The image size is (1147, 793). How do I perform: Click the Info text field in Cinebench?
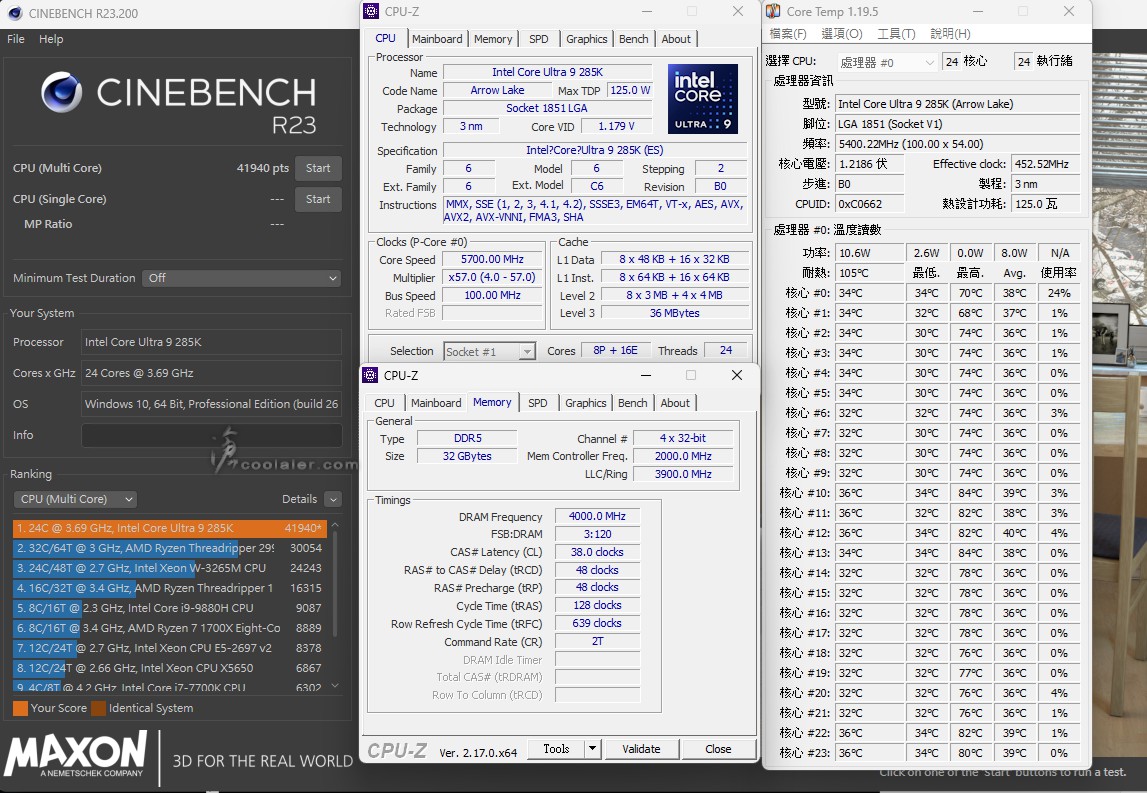tap(211, 435)
